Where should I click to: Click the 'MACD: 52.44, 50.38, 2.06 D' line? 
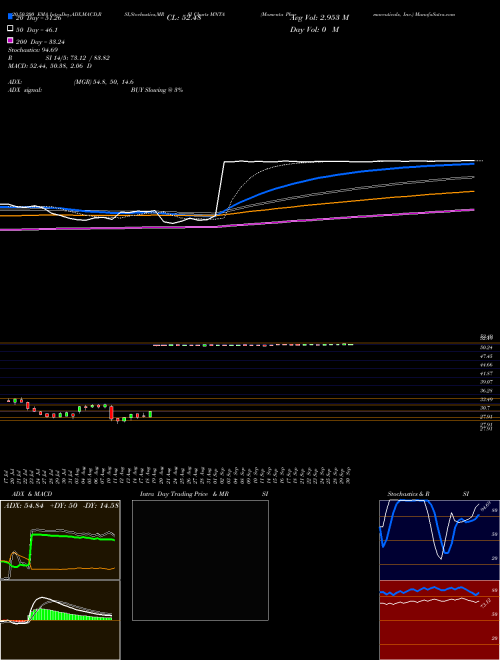pos(50,66)
